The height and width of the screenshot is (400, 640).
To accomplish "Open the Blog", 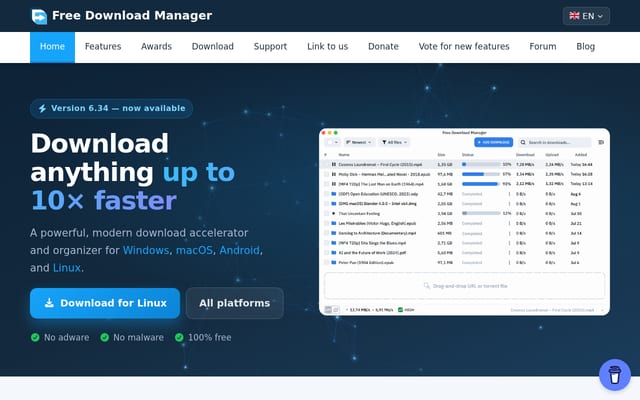I will pos(585,47).
